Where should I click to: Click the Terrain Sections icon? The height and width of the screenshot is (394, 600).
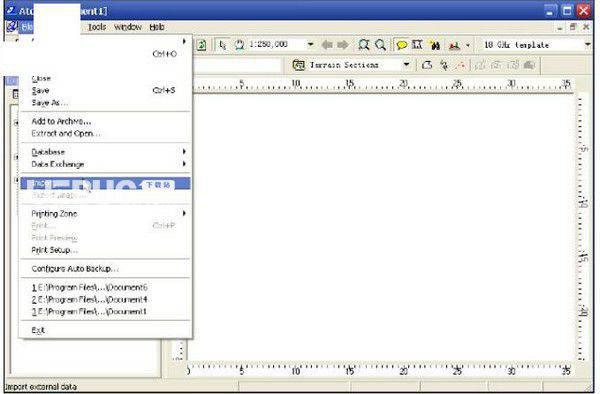[298, 65]
